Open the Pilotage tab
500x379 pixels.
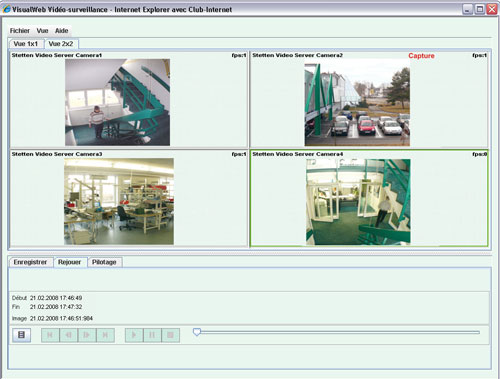(104, 262)
